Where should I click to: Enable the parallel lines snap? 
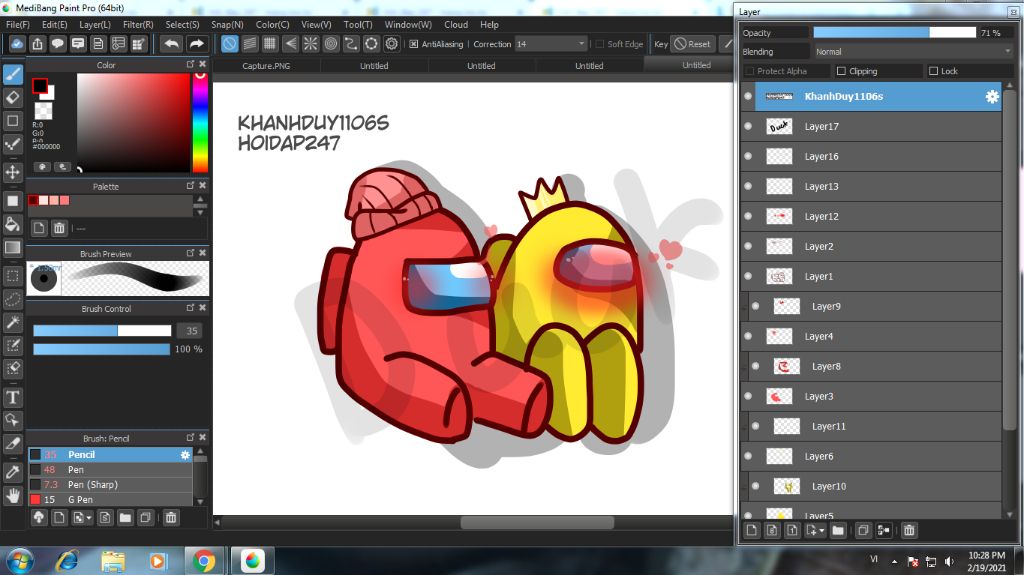coord(249,44)
